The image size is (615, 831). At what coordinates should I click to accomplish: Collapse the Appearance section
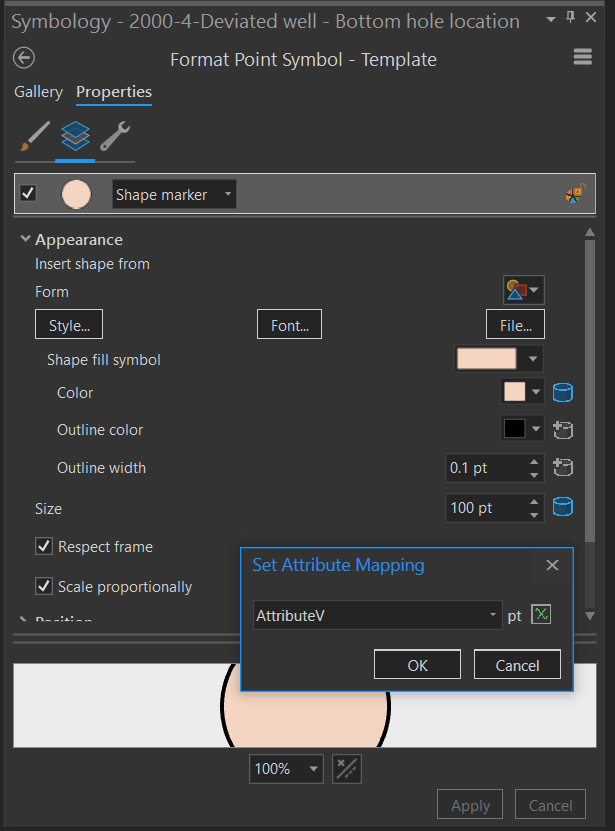pos(25,239)
